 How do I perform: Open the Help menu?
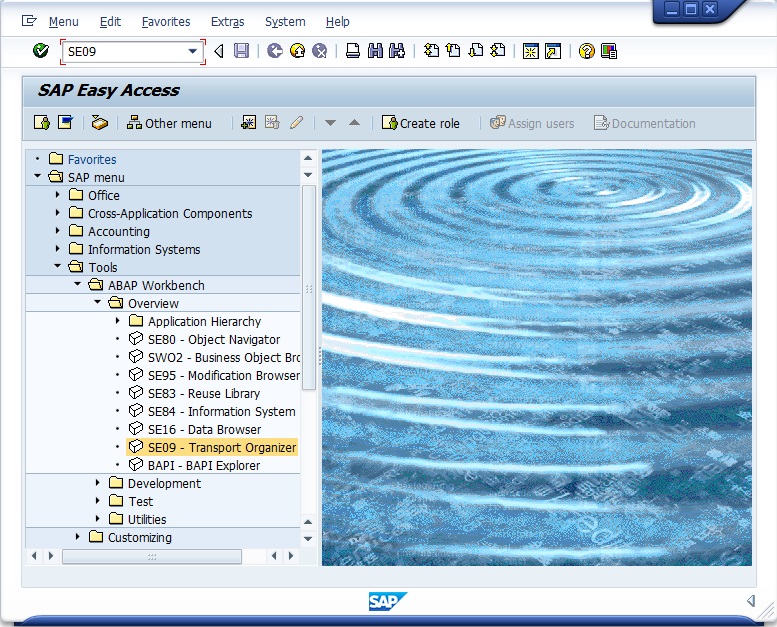(337, 21)
